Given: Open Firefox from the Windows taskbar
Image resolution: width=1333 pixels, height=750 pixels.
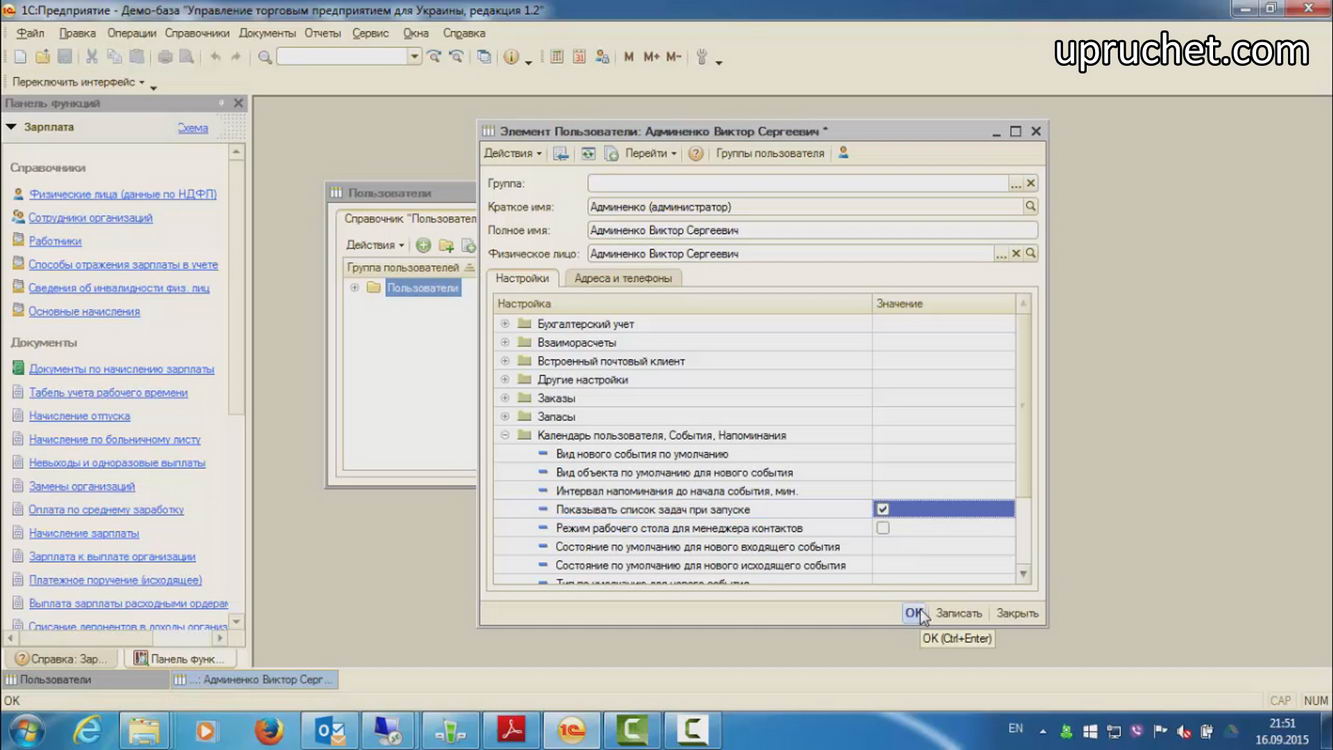Looking at the screenshot, I should pos(268,731).
